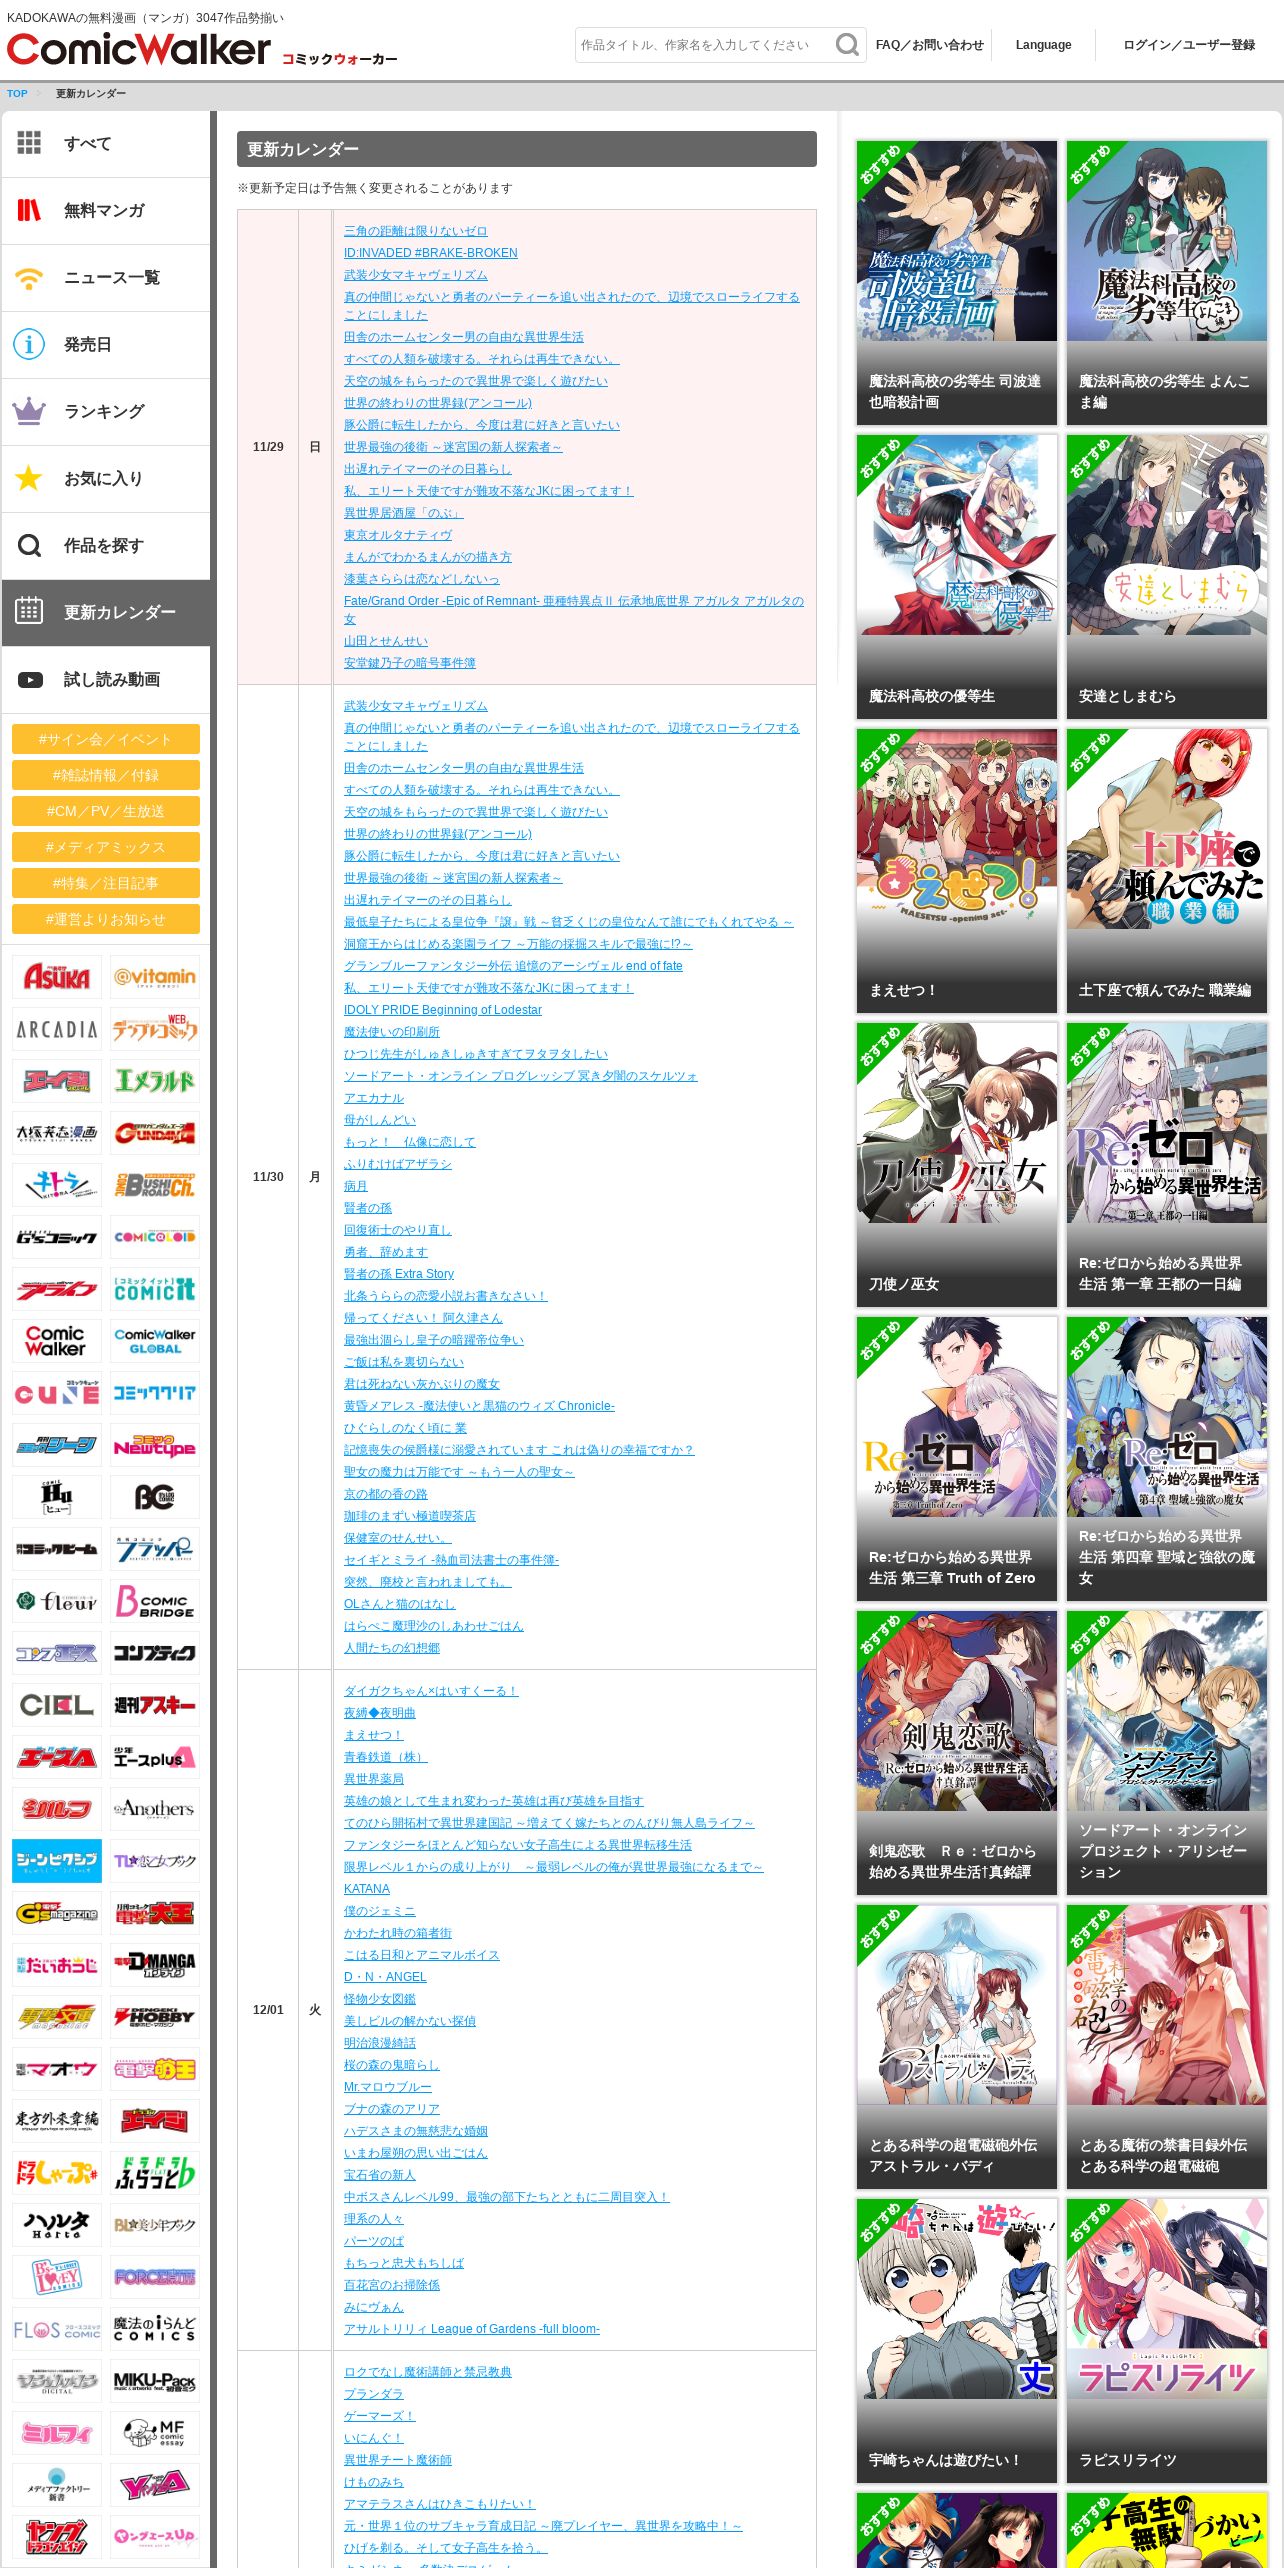Open the B's Comic Bridge logo
This screenshot has width=1284, height=2568.
[x=154, y=1601]
